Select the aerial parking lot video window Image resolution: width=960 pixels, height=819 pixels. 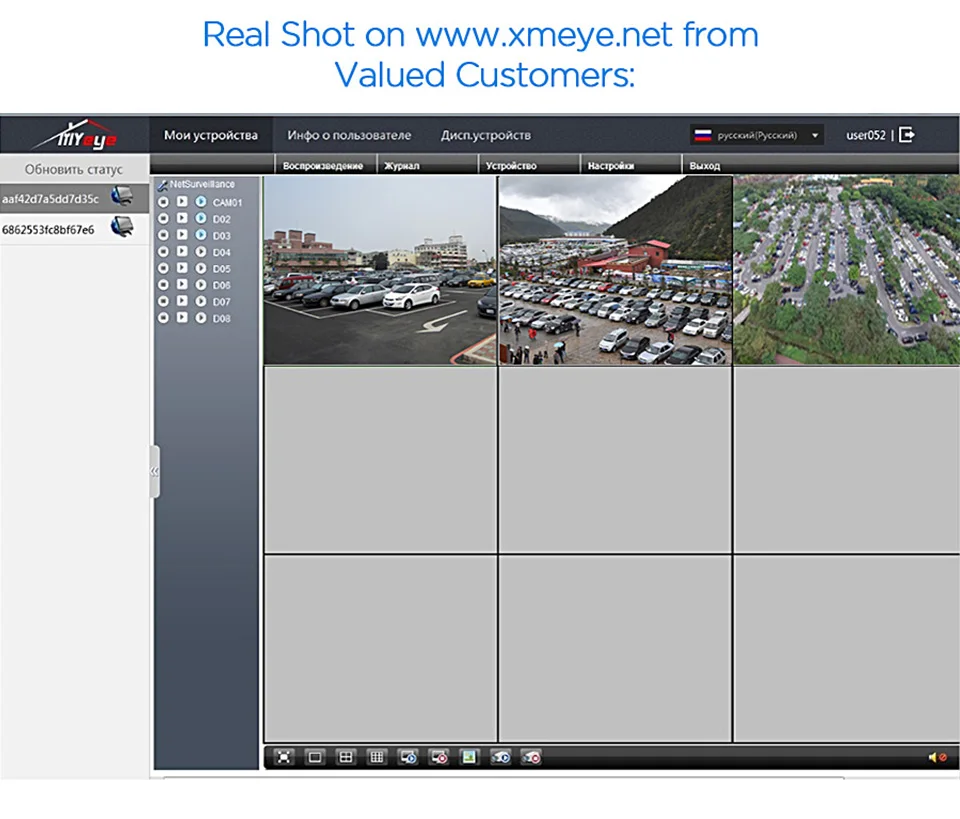click(847, 271)
